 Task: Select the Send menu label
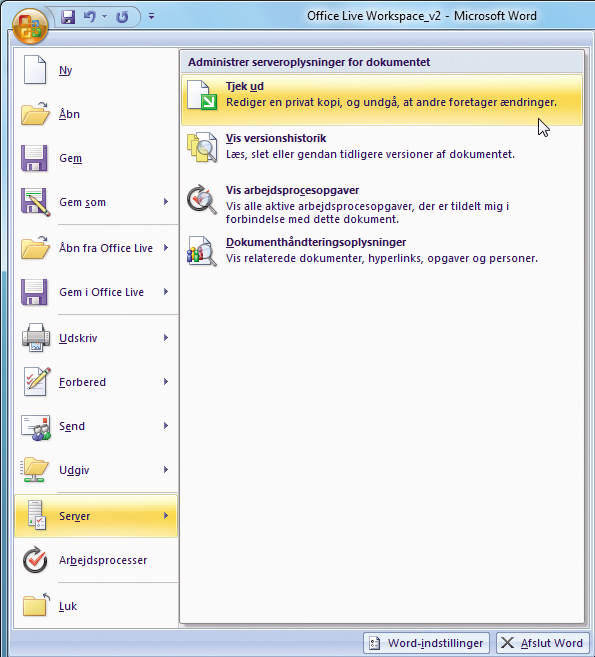72,426
